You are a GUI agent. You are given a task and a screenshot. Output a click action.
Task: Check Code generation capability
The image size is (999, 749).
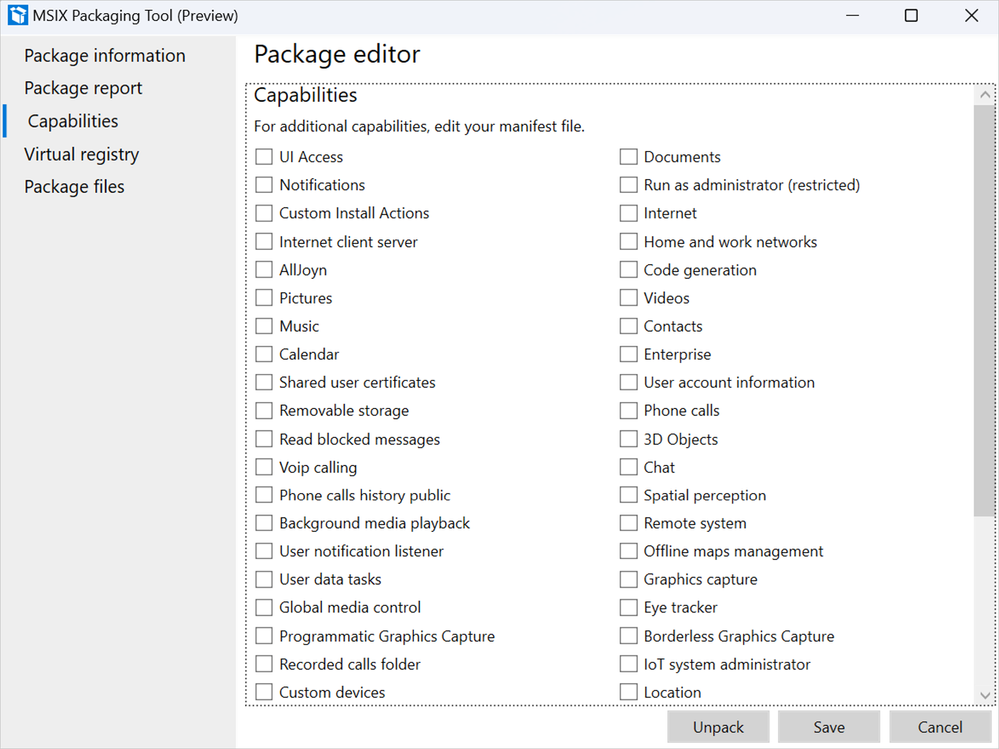[628, 269]
